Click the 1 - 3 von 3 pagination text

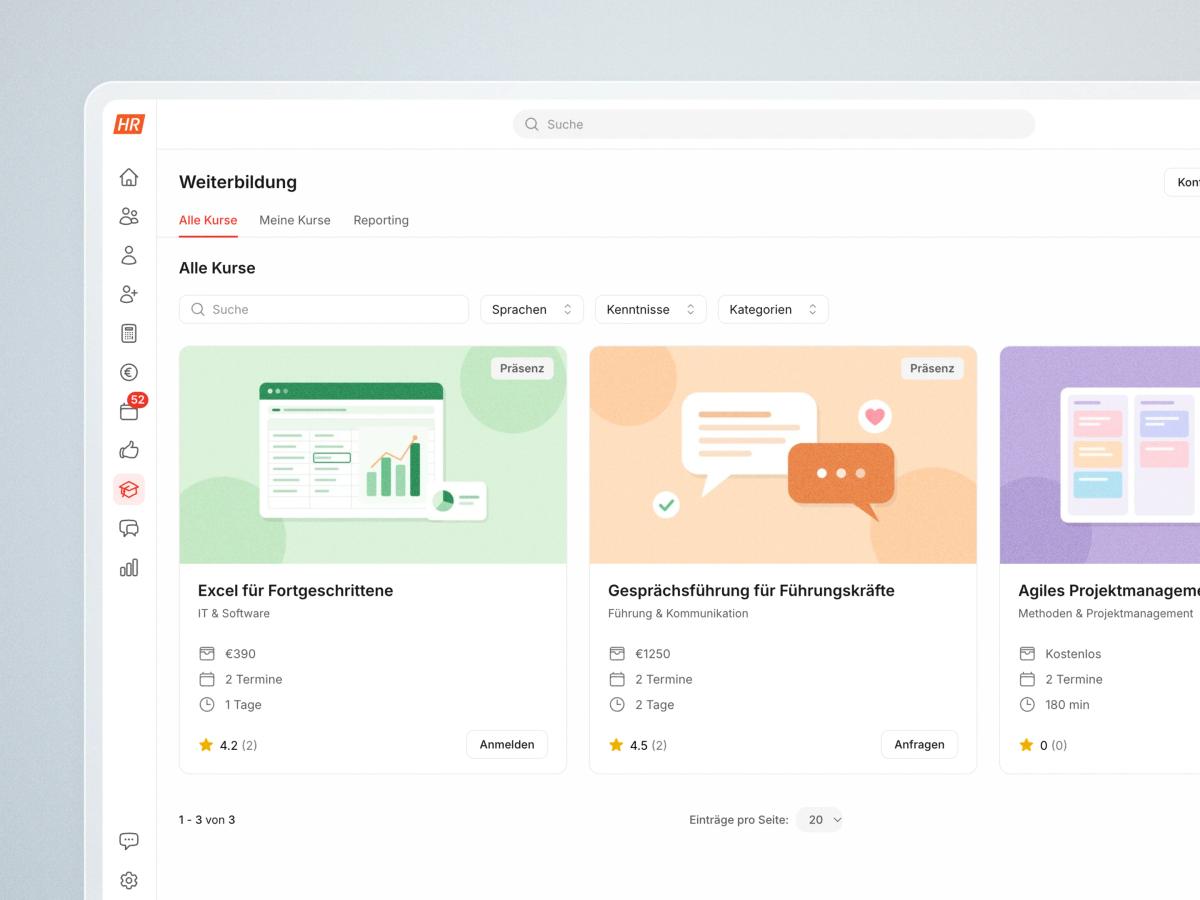click(207, 820)
